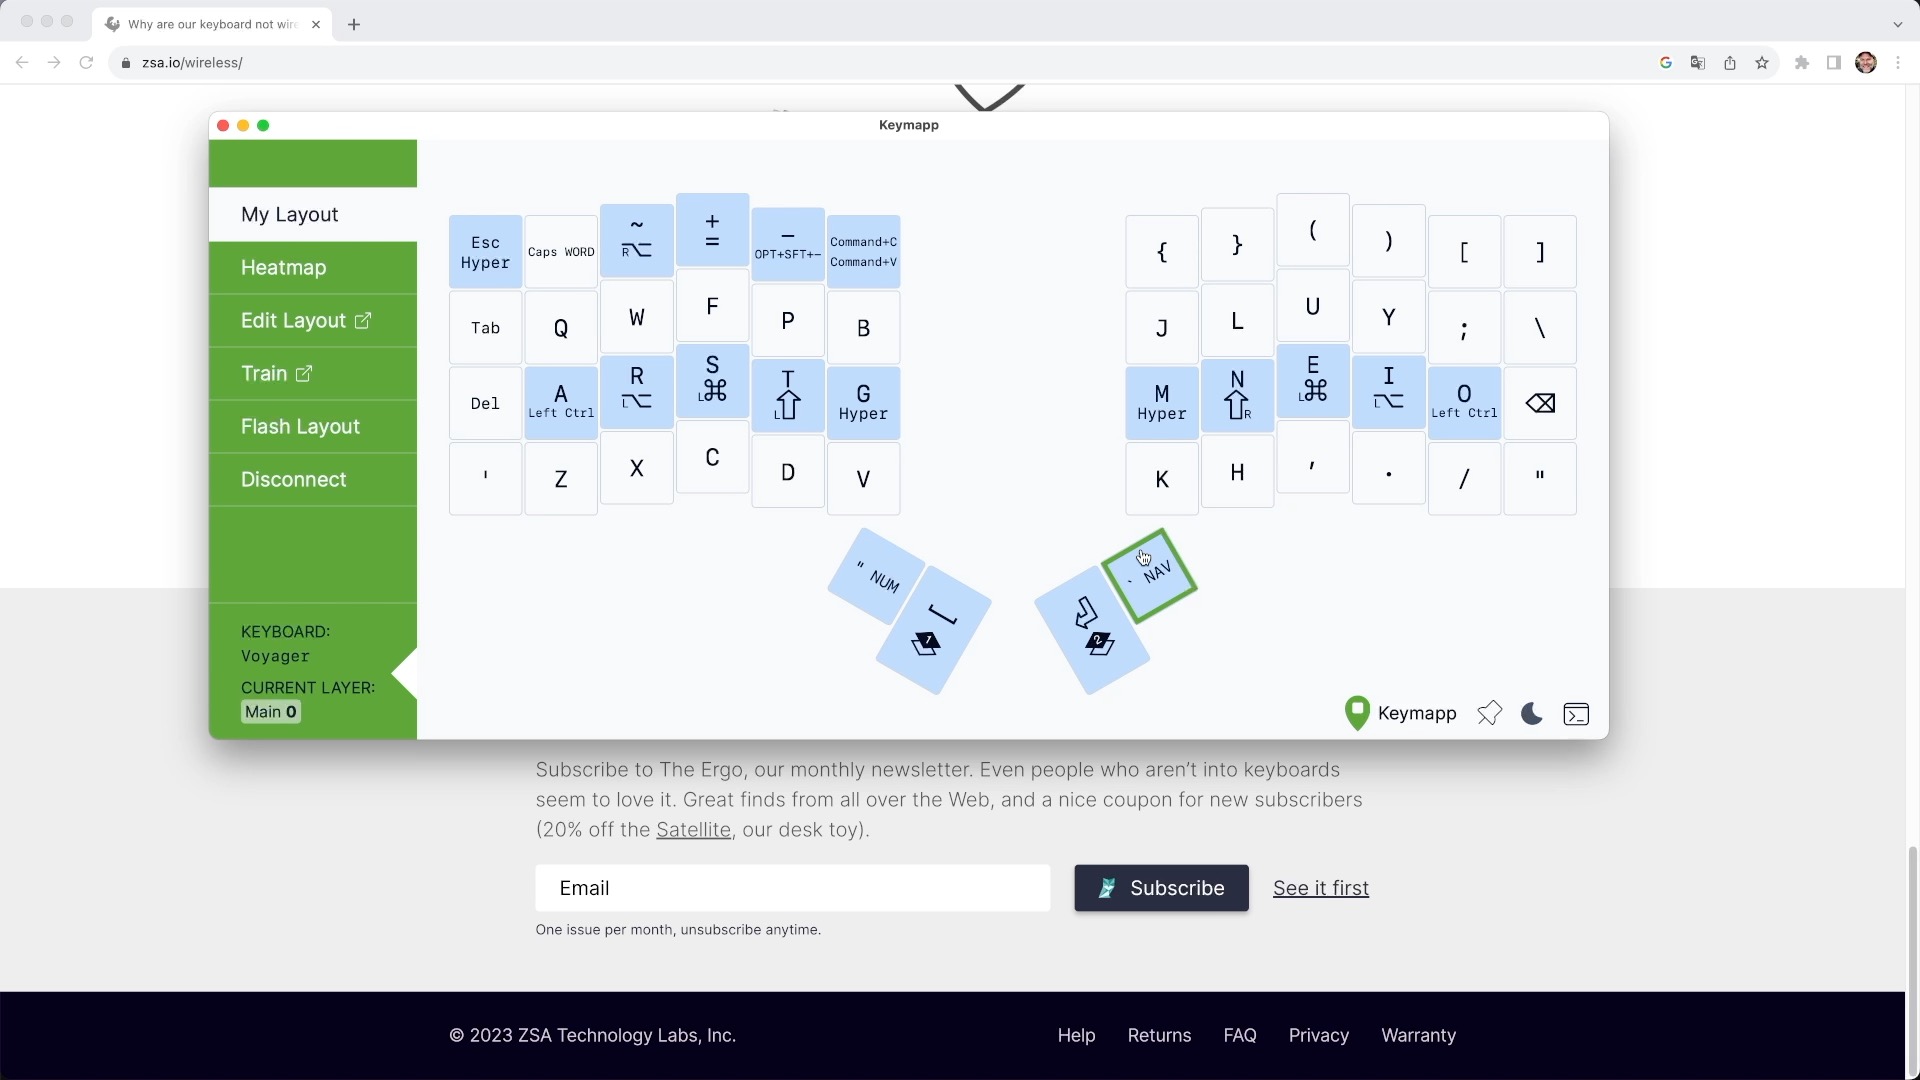Screen dimensions: 1920x1080
Task: Open Edit Layout external link
Action: (303, 320)
